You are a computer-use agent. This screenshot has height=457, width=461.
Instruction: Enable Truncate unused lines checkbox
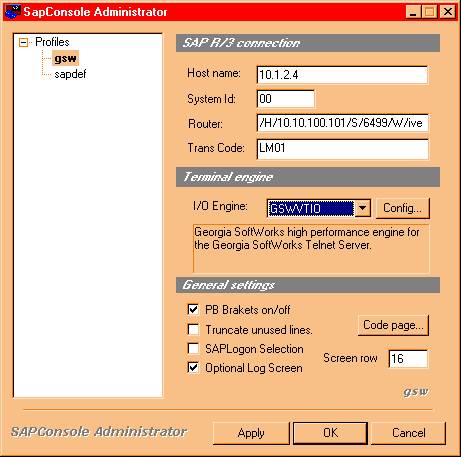(193, 329)
